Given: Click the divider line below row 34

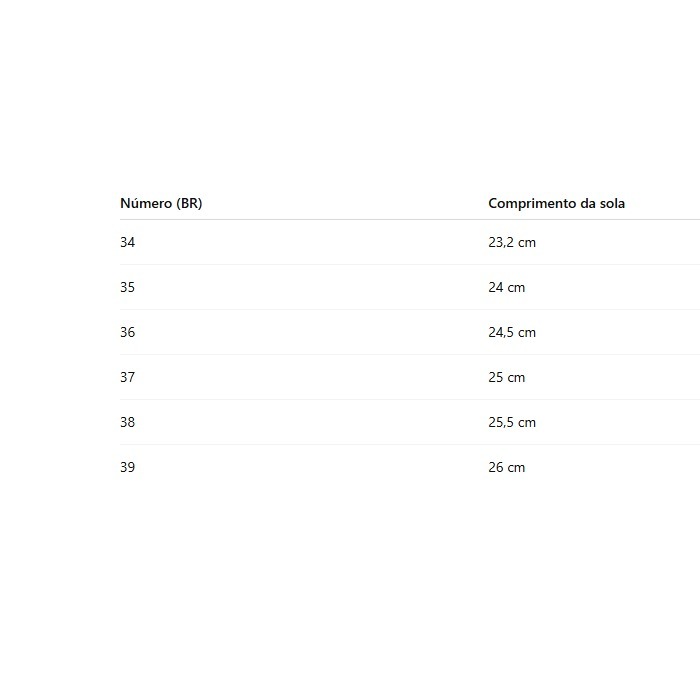Looking at the screenshot, I should pos(400,264).
